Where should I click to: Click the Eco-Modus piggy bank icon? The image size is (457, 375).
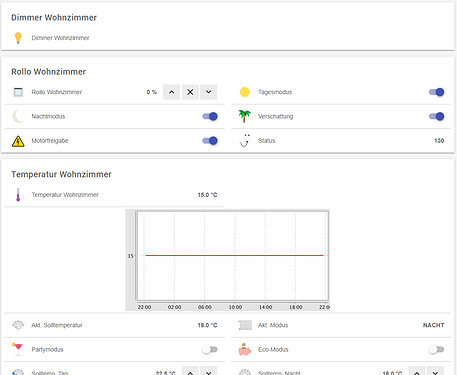(245, 349)
